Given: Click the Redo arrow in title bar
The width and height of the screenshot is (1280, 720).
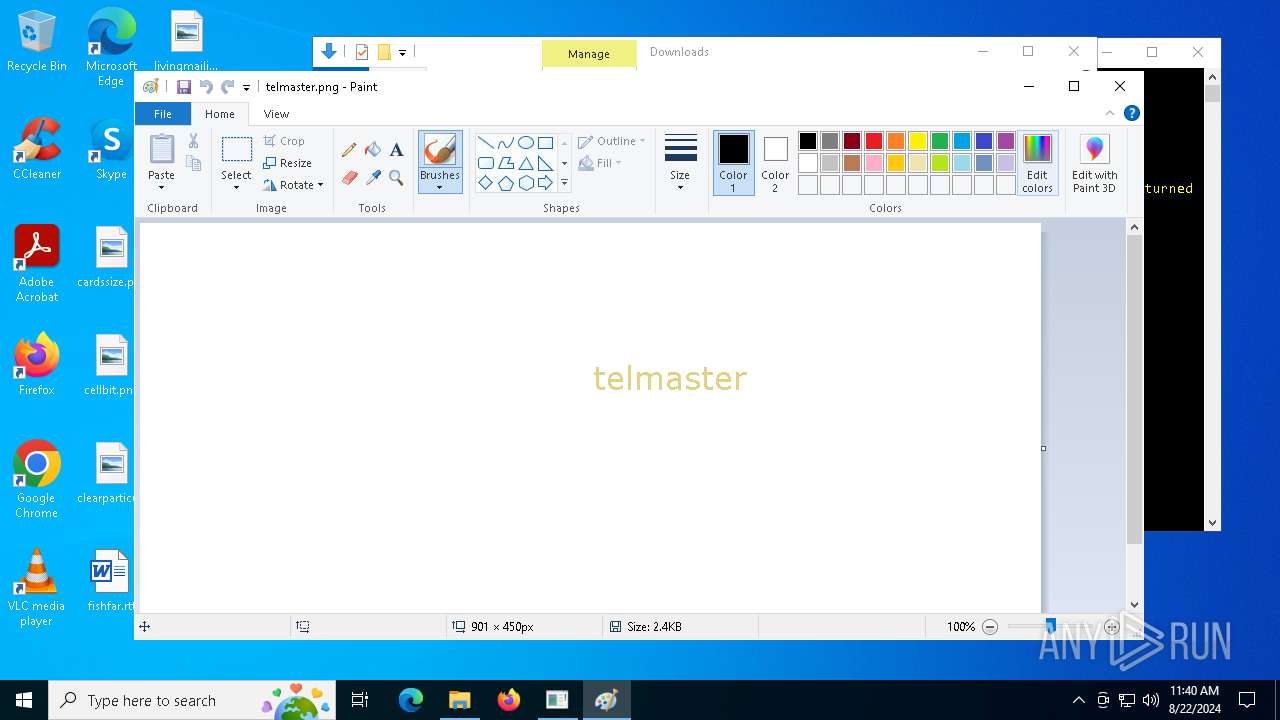Looking at the screenshot, I should coord(228,87).
